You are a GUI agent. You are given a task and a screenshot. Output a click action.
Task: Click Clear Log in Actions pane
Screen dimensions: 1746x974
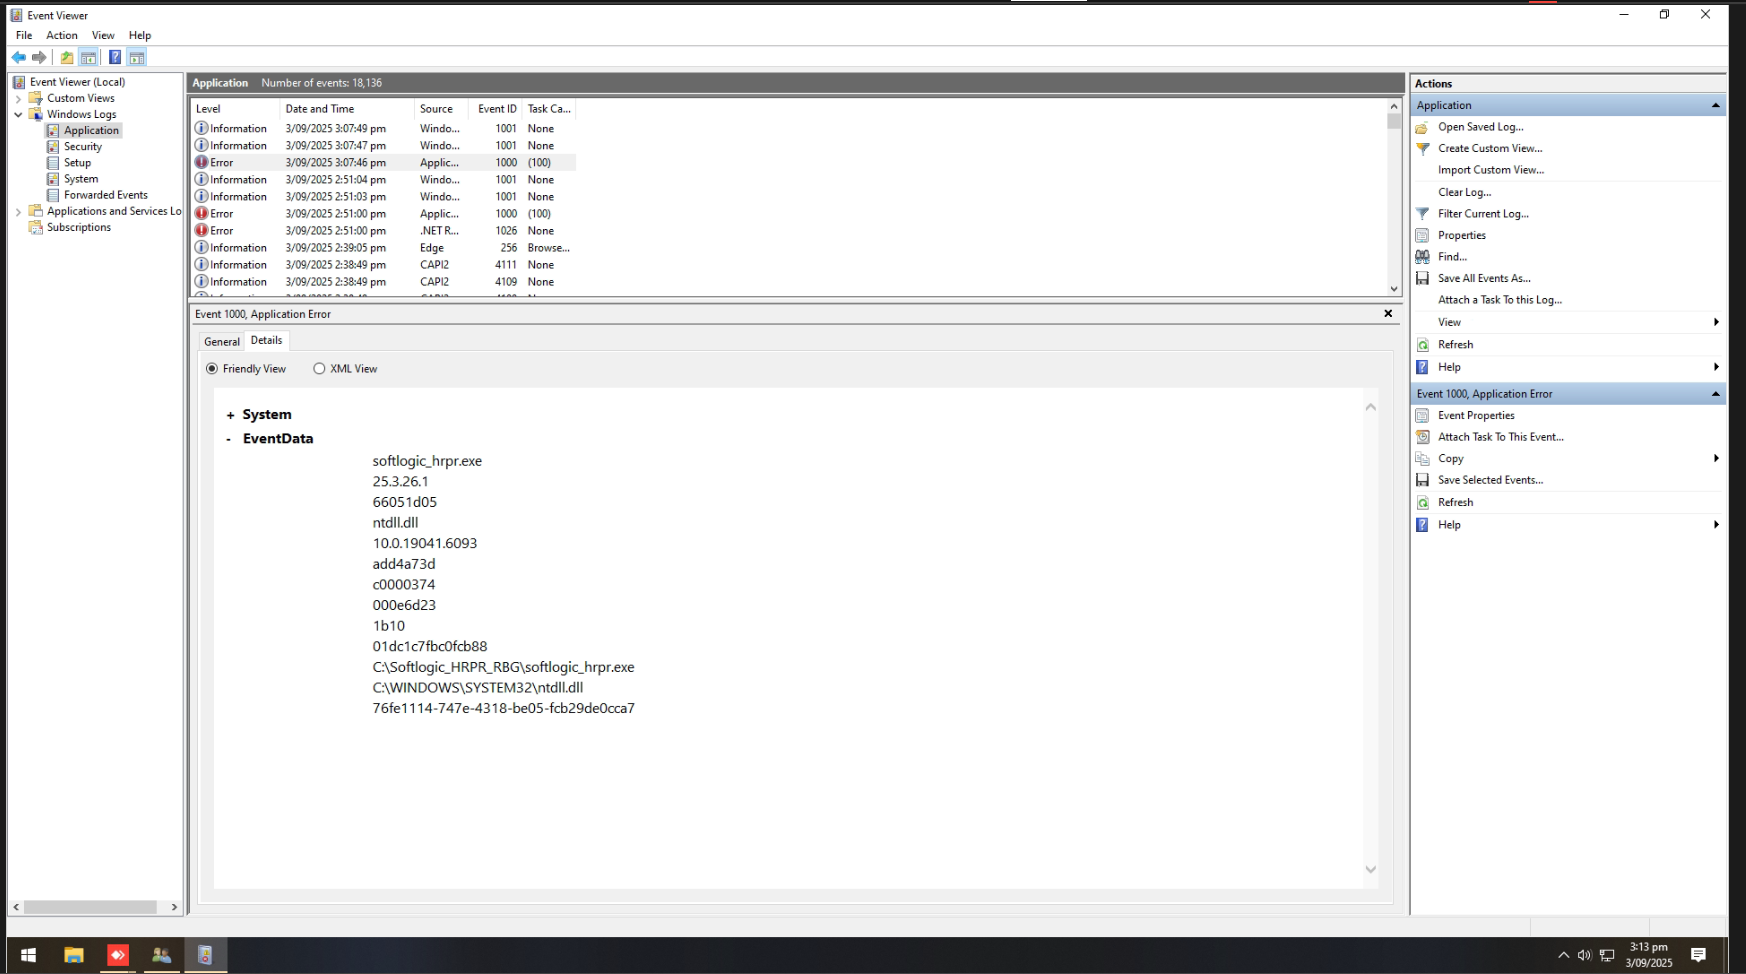click(x=1464, y=192)
